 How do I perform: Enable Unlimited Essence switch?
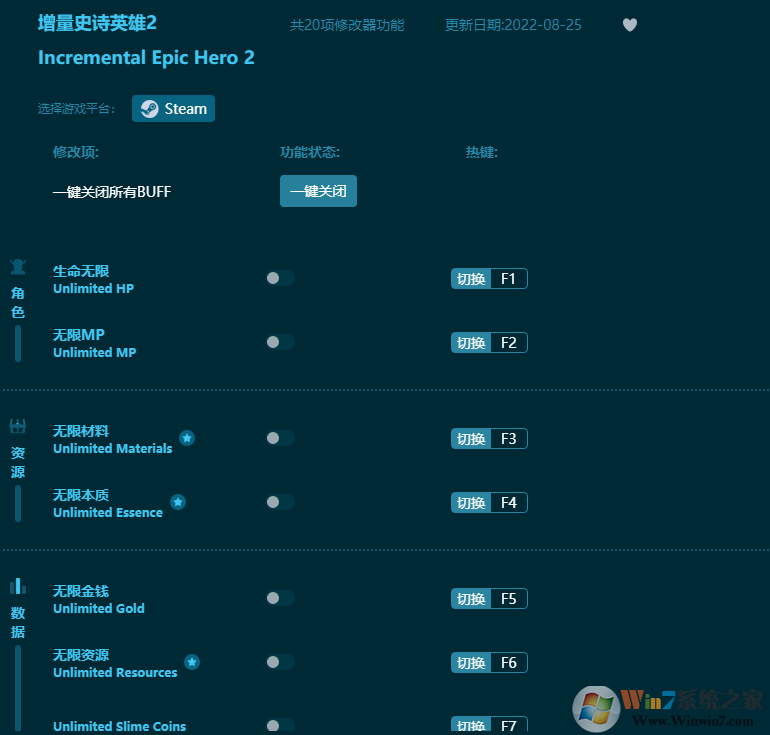280,502
